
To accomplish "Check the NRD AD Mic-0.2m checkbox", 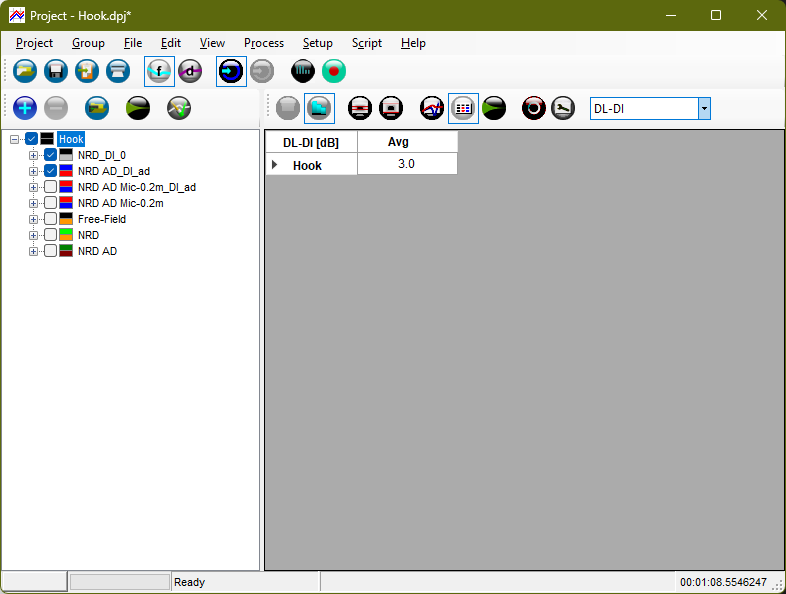I will coord(50,203).
